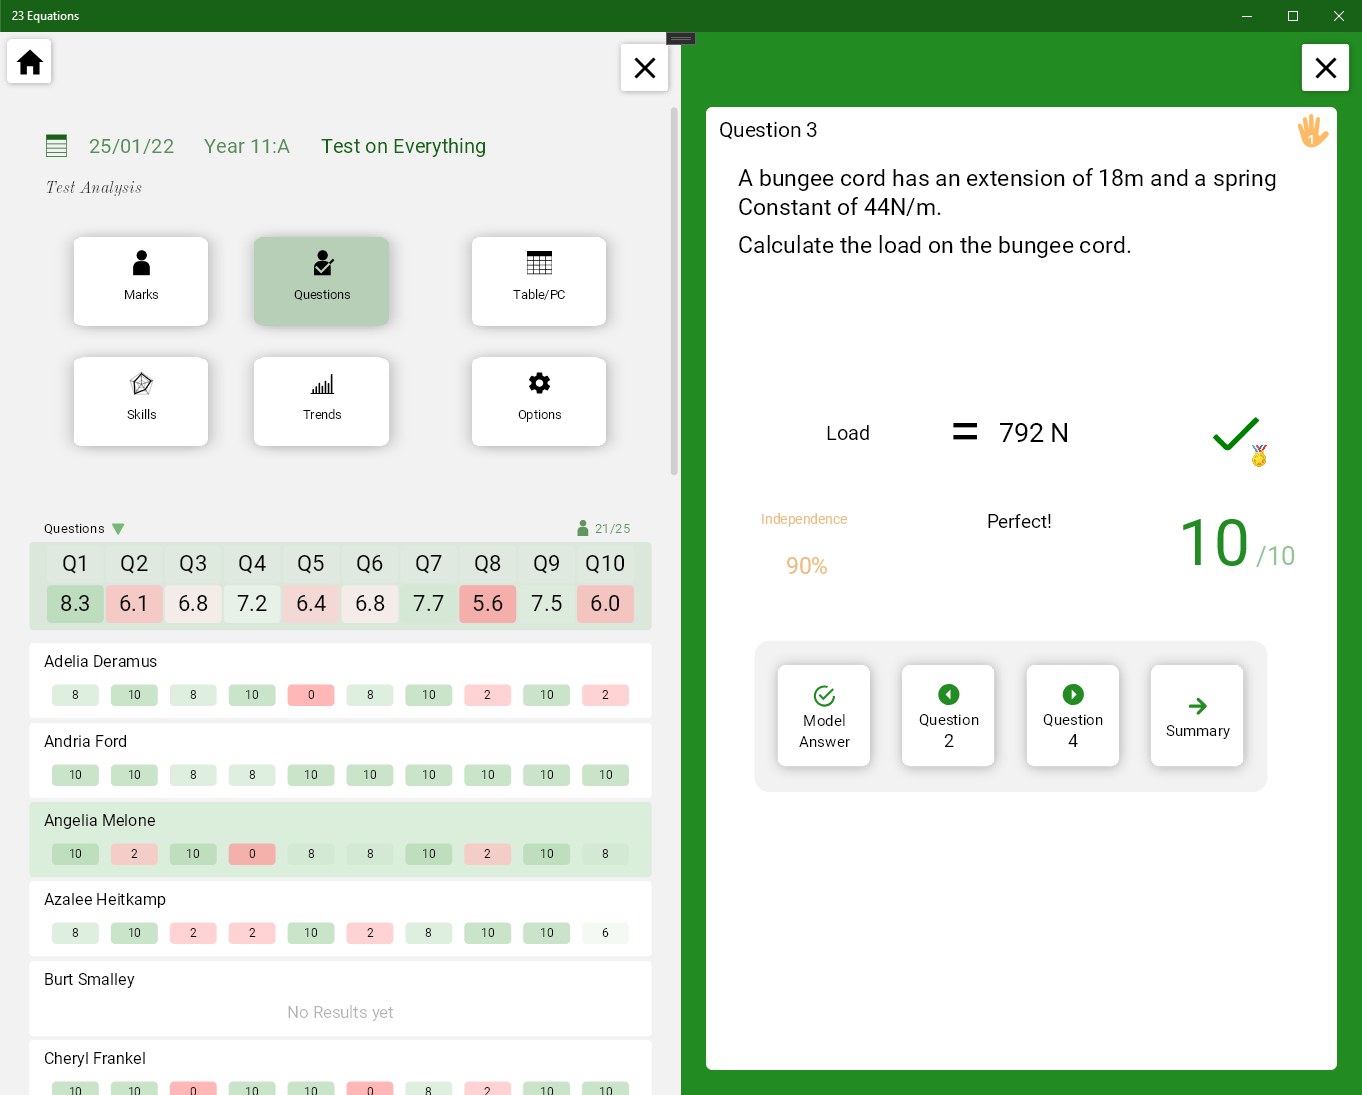
Task: Click the Q1 average score 8.3
Action: pos(75,604)
